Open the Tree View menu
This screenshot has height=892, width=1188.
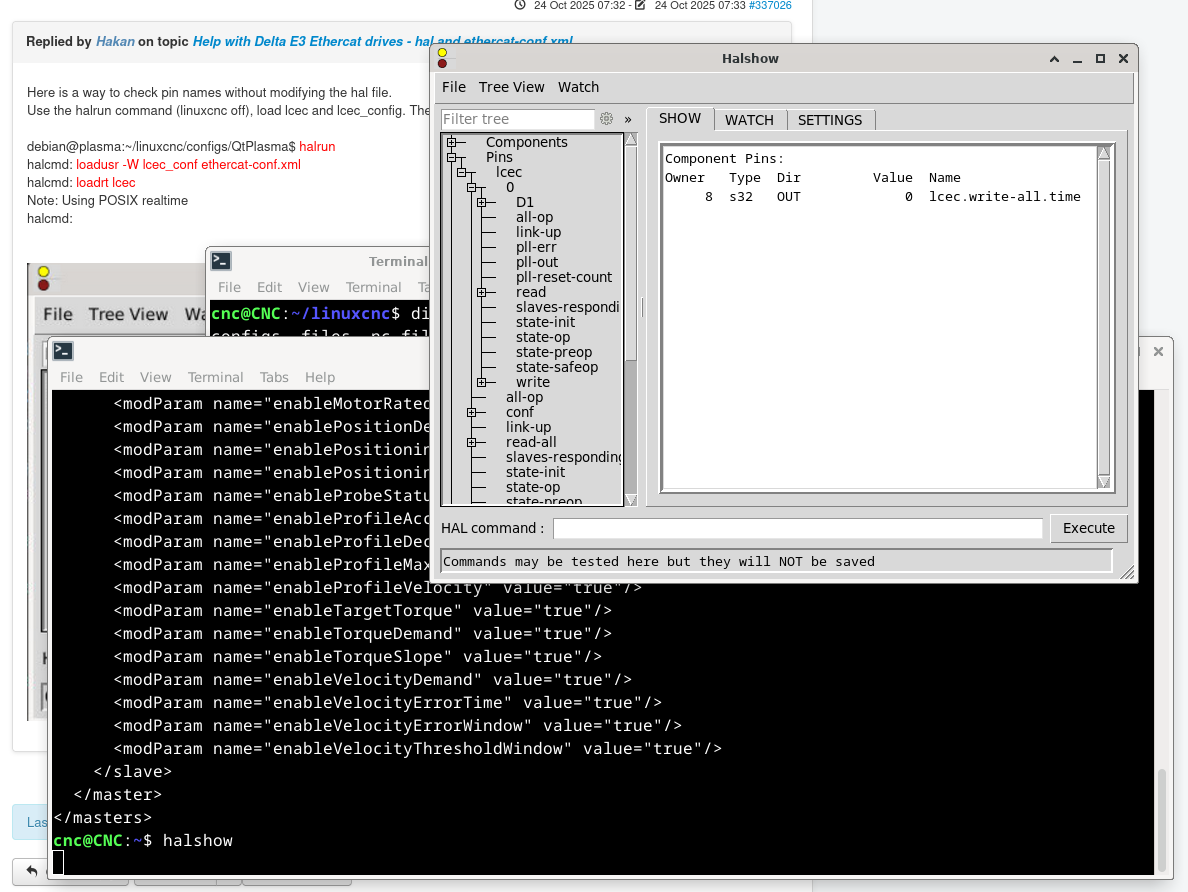click(x=511, y=87)
